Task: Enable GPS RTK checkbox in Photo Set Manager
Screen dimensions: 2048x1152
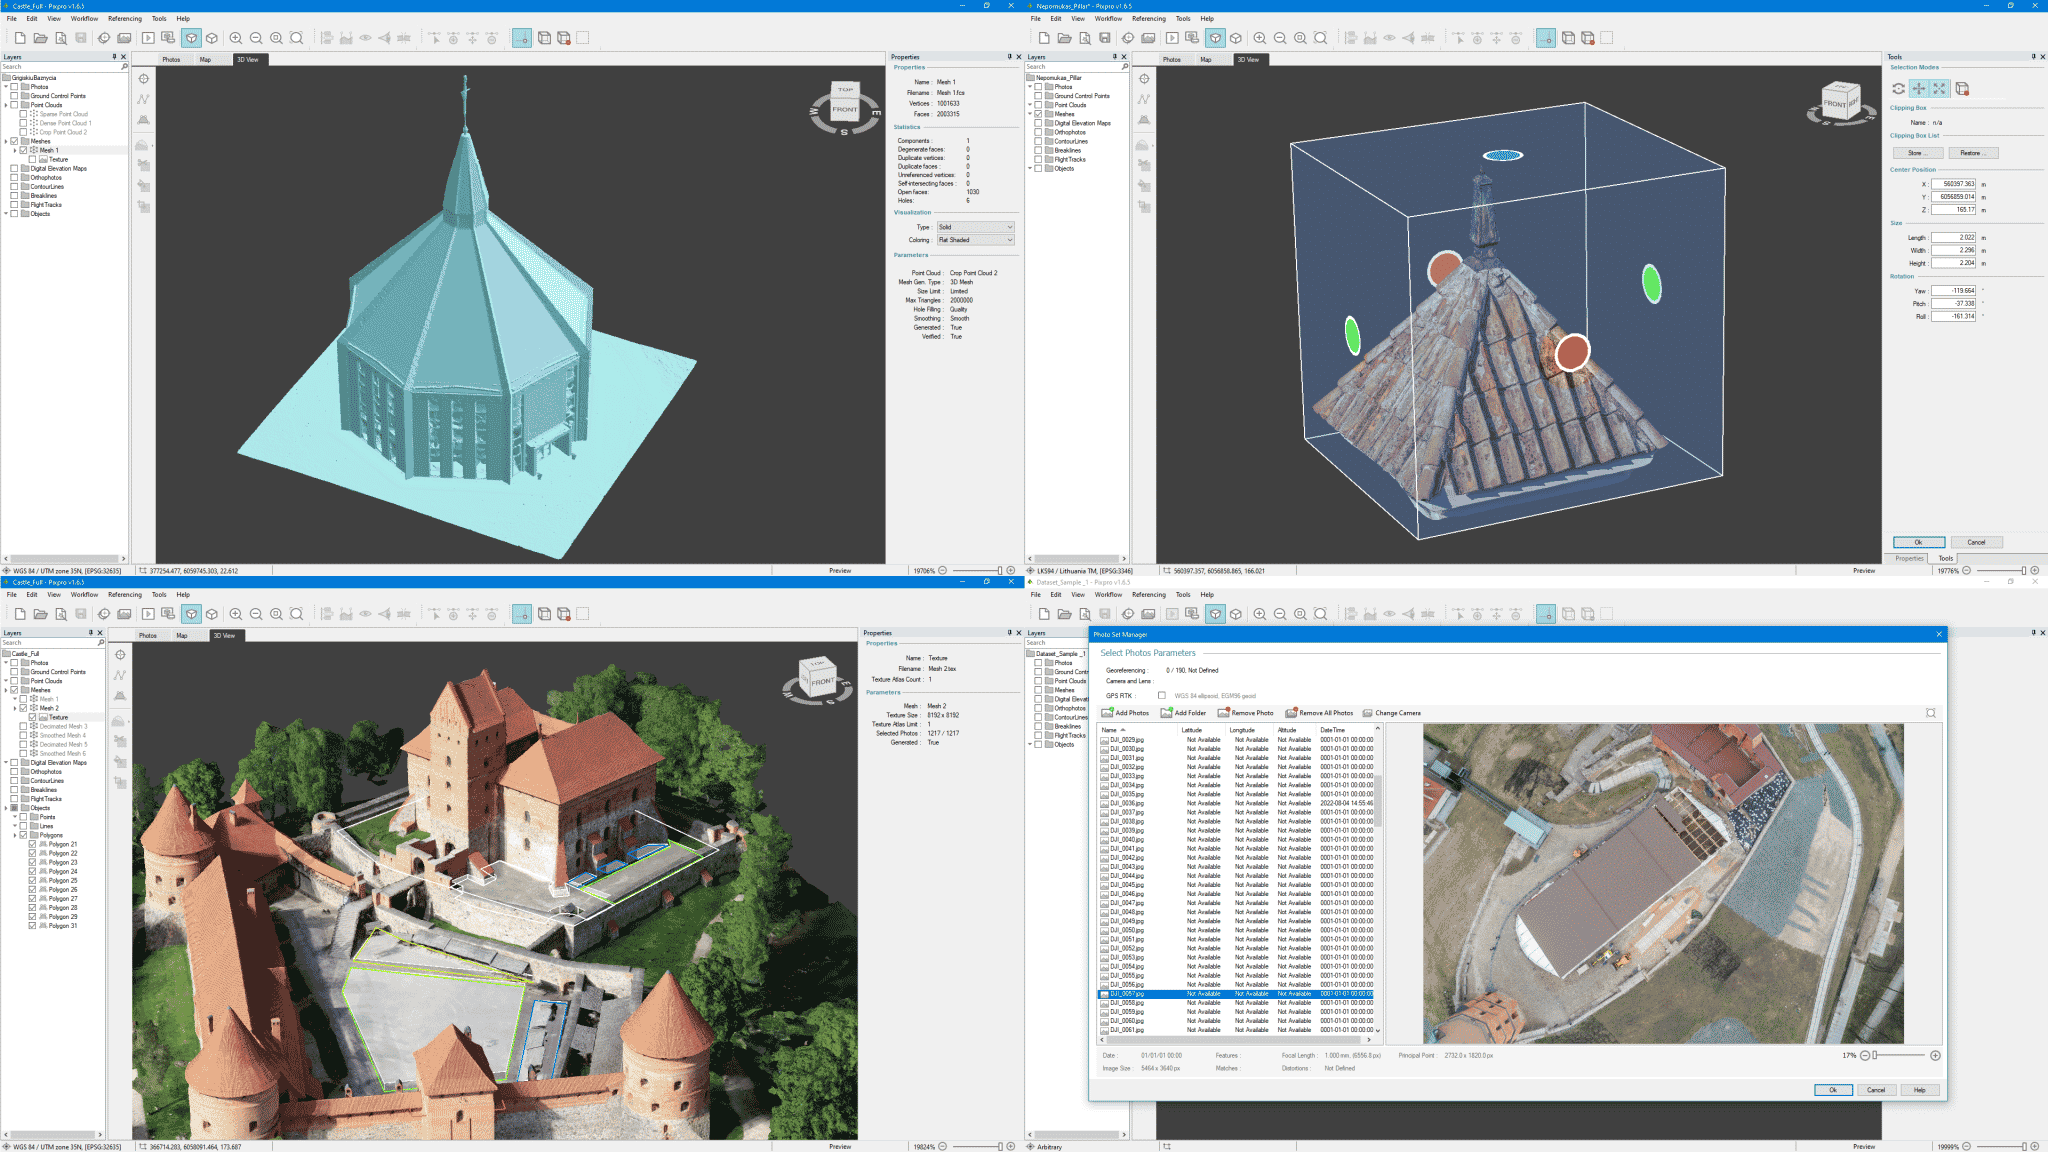Action: point(1161,695)
